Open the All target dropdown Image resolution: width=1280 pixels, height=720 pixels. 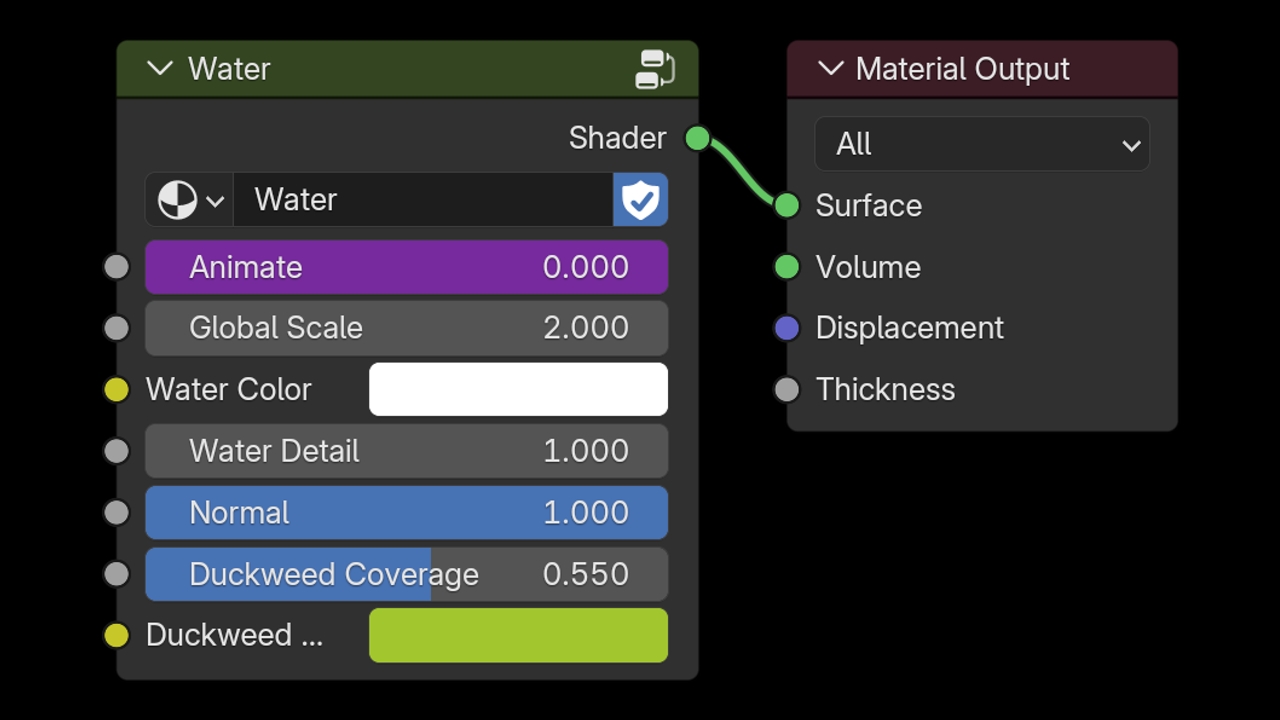tap(982, 144)
